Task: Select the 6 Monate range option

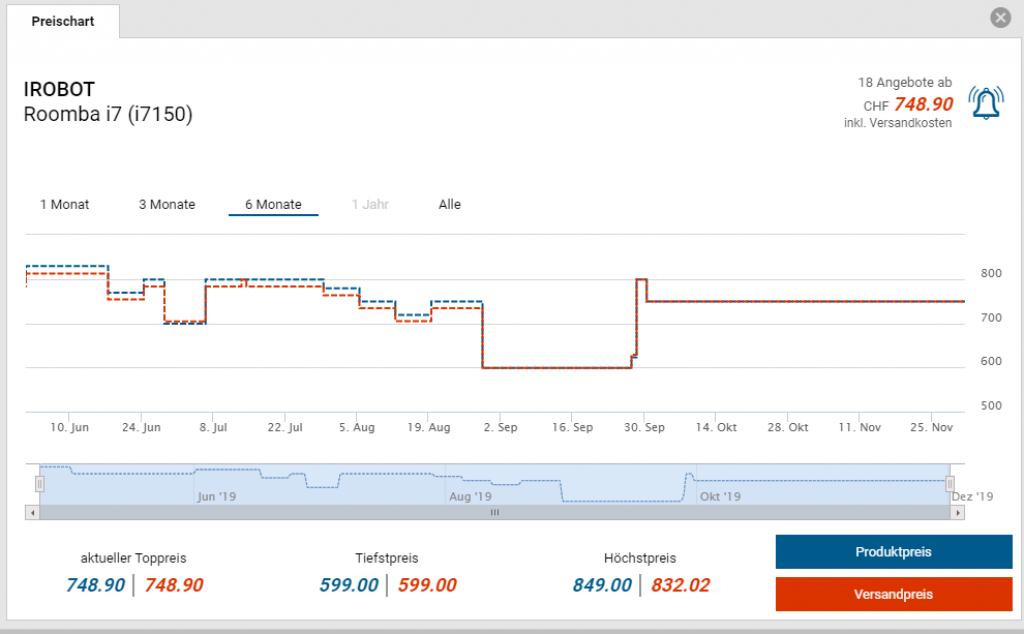Action: point(273,204)
